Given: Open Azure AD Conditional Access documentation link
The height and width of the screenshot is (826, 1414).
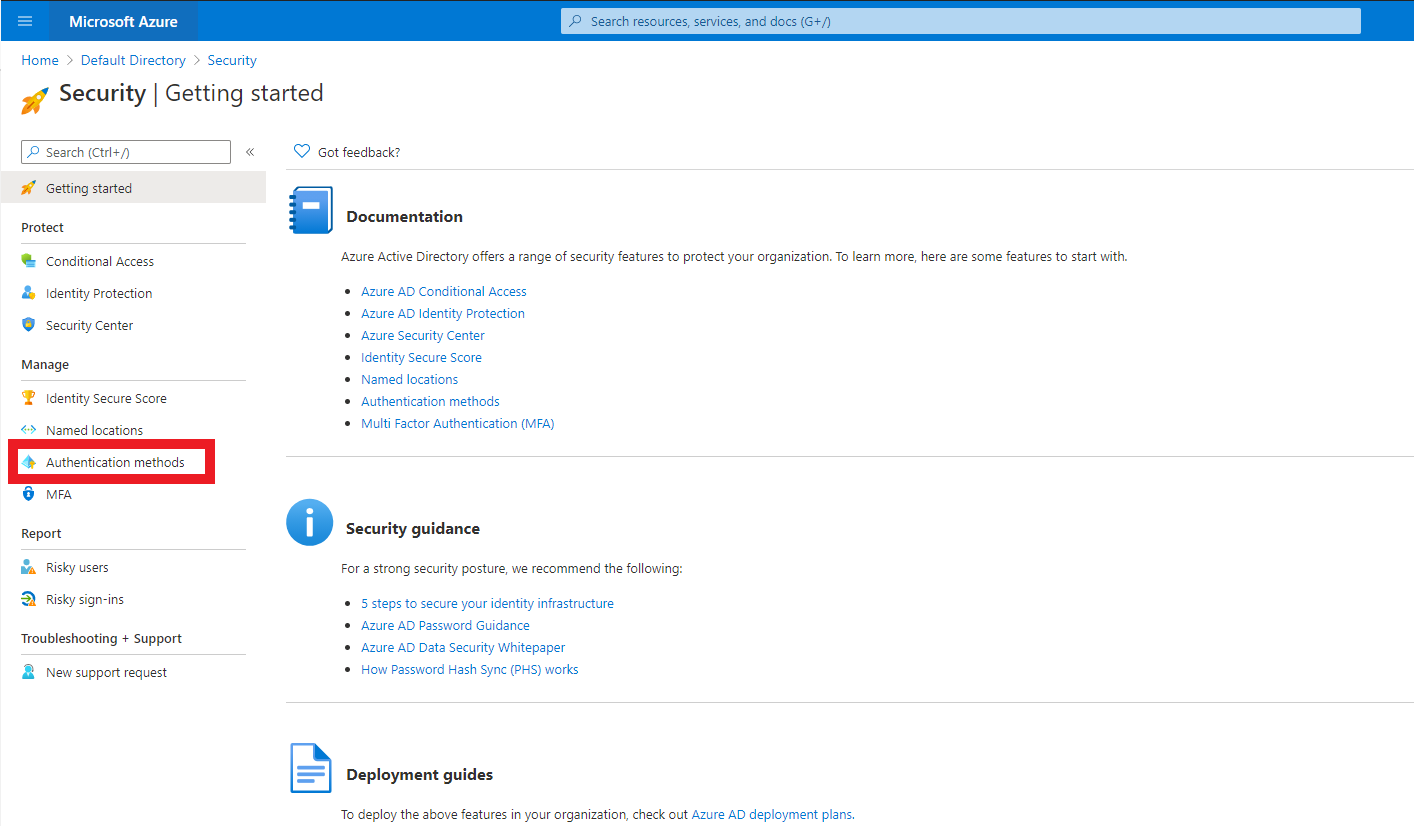Looking at the screenshot, I should pos(443,291).
